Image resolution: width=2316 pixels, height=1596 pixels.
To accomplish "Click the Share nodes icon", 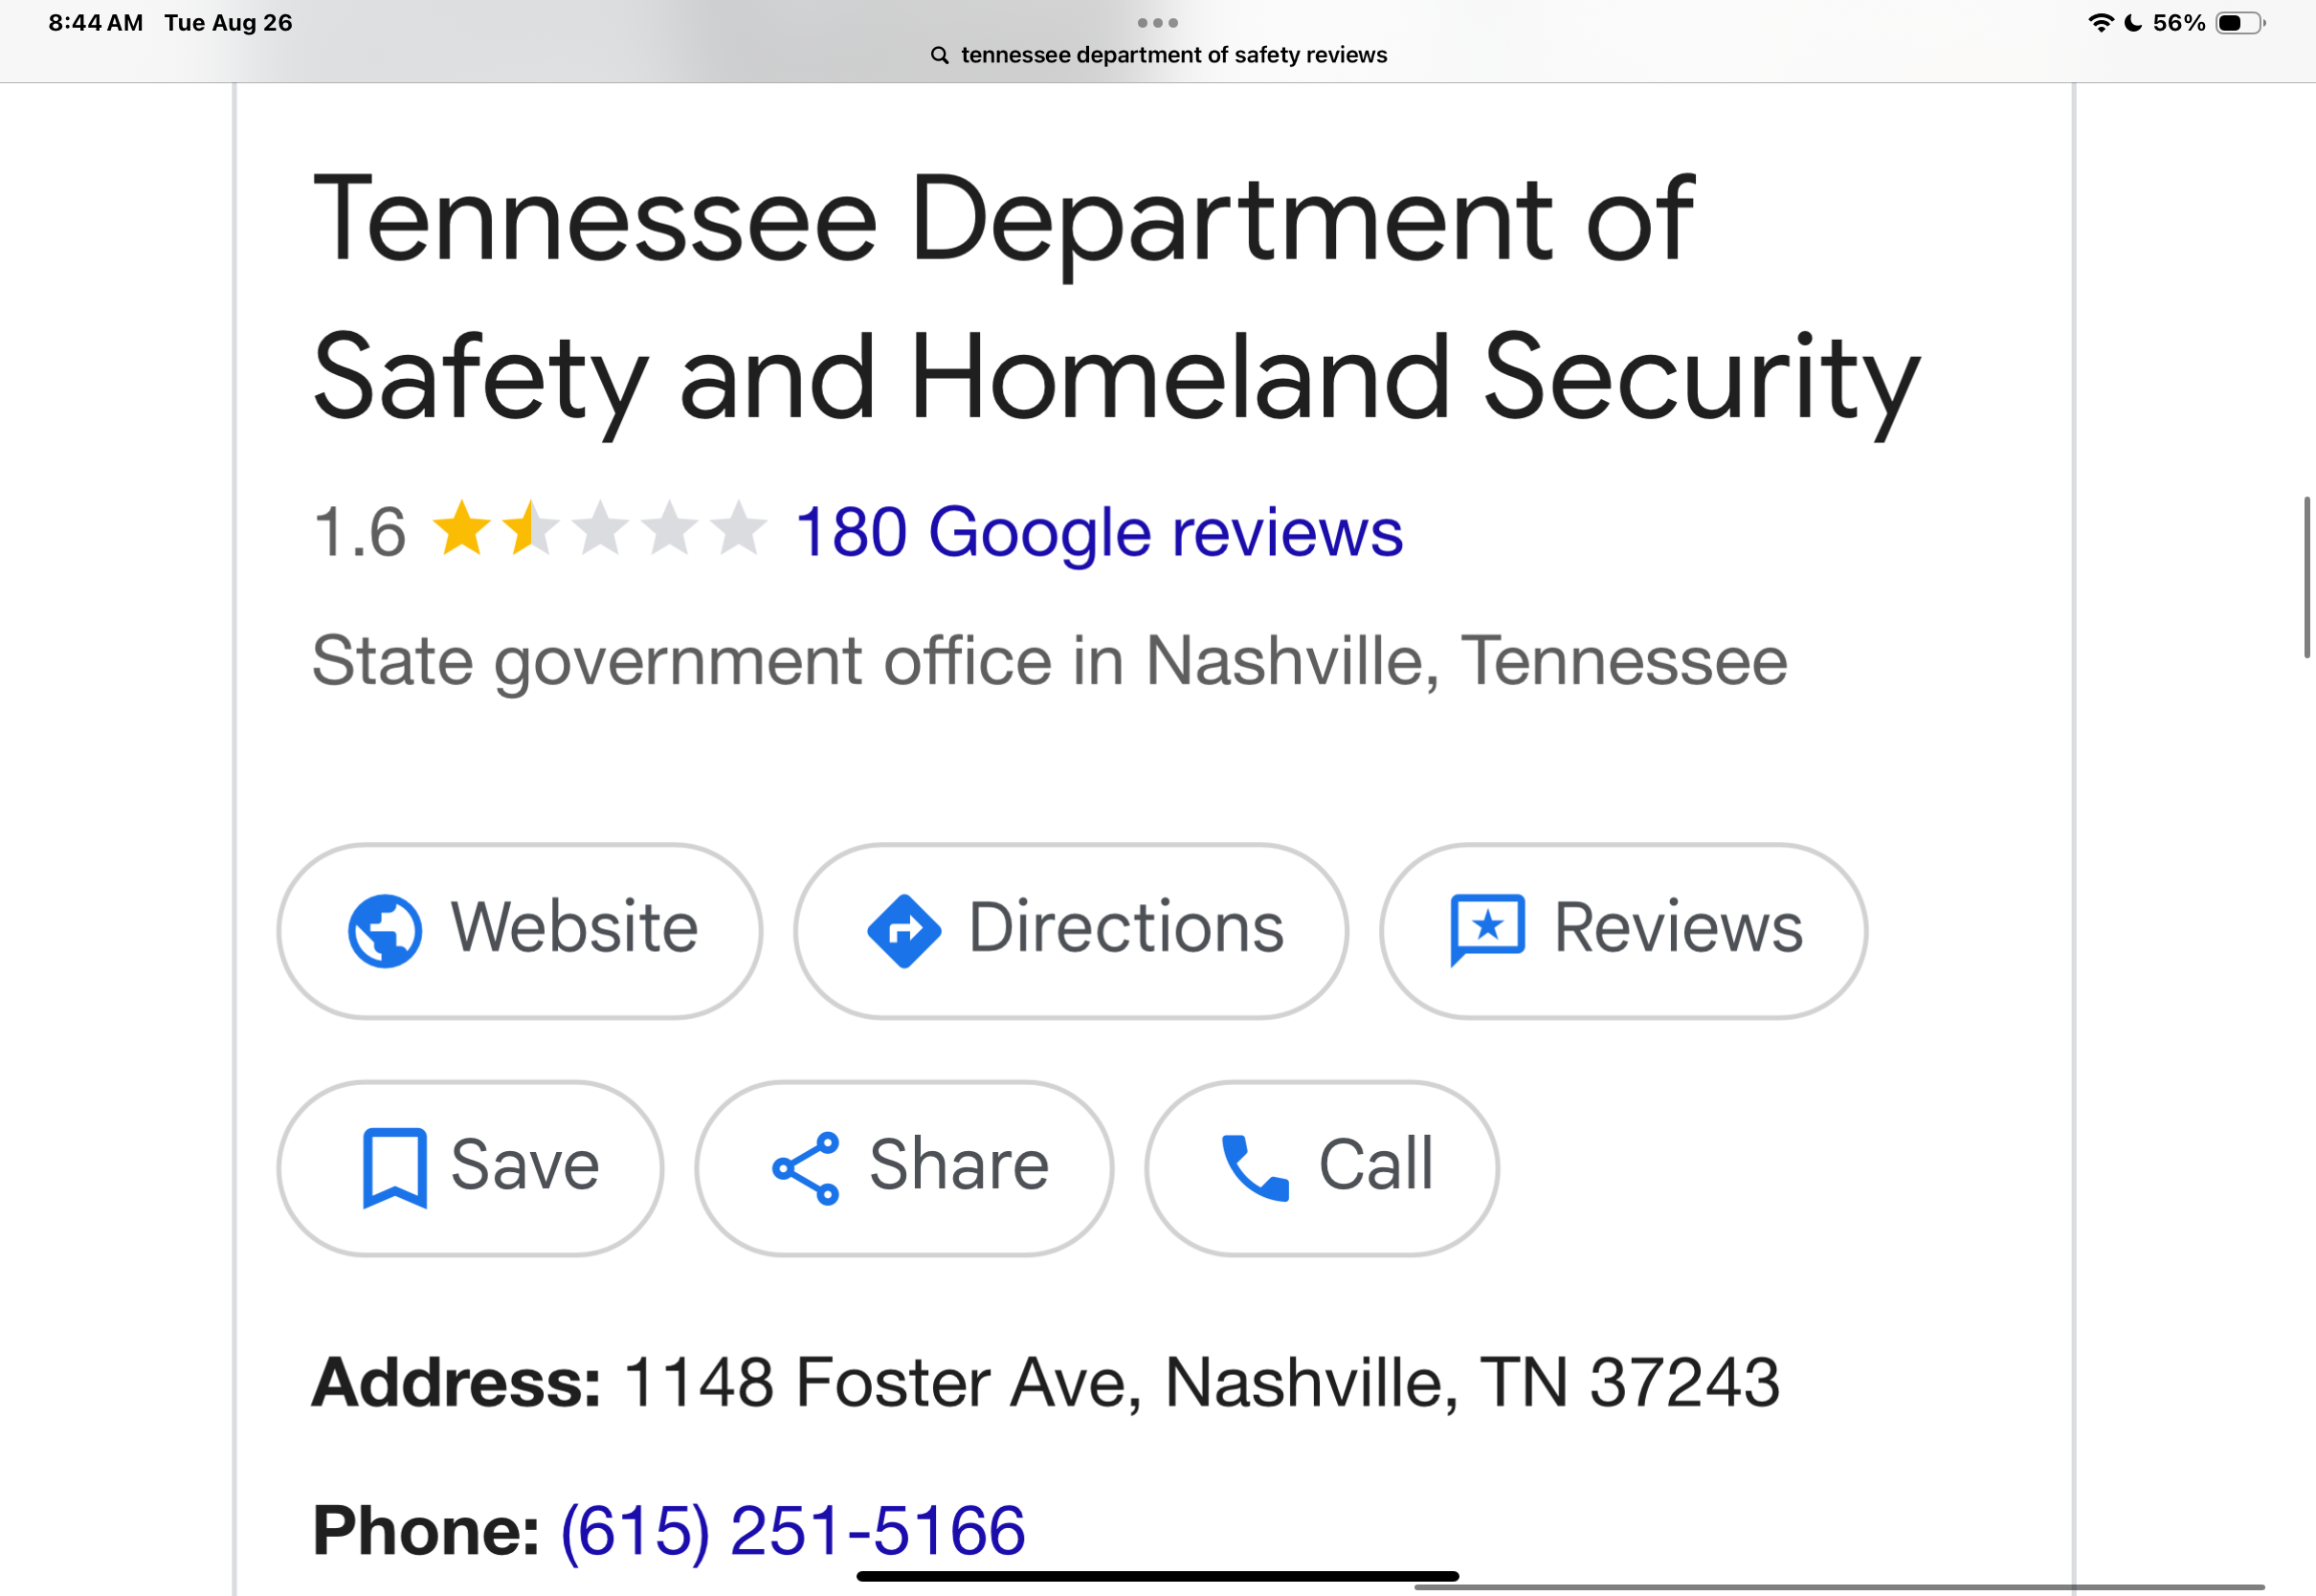I will point(806,1168).
